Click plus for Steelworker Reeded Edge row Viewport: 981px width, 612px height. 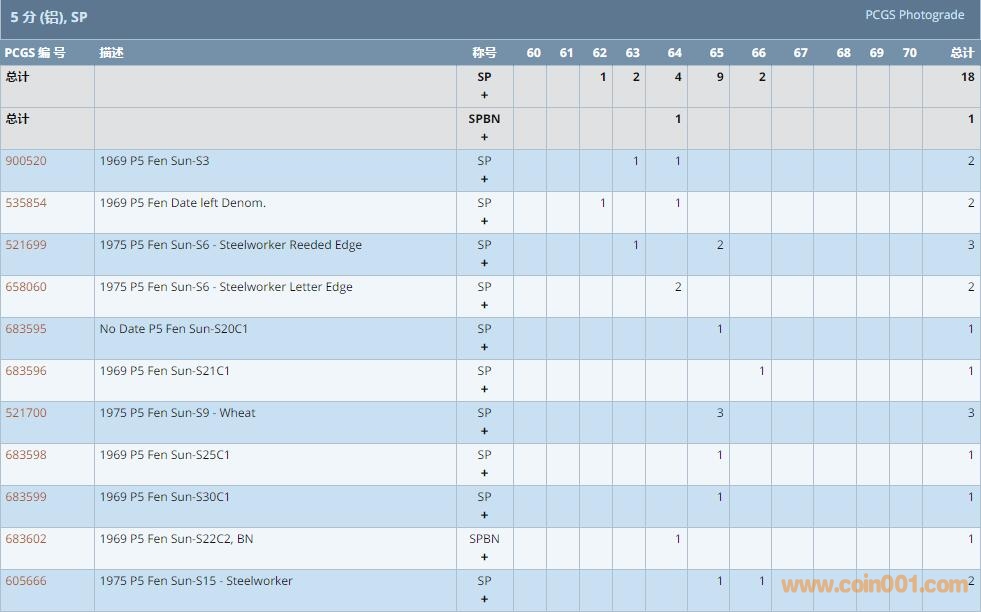click(x=484, y=264)
